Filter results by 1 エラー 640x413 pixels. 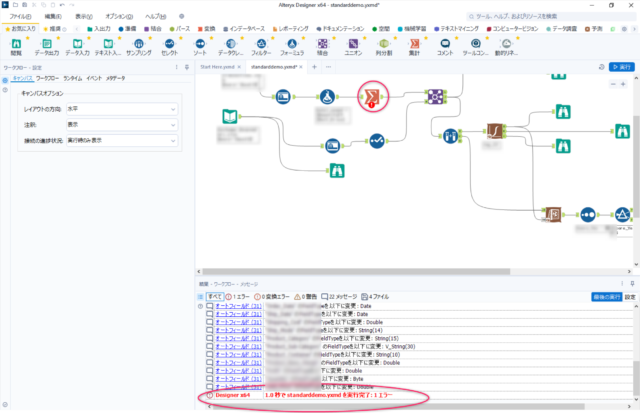[237, 297]
